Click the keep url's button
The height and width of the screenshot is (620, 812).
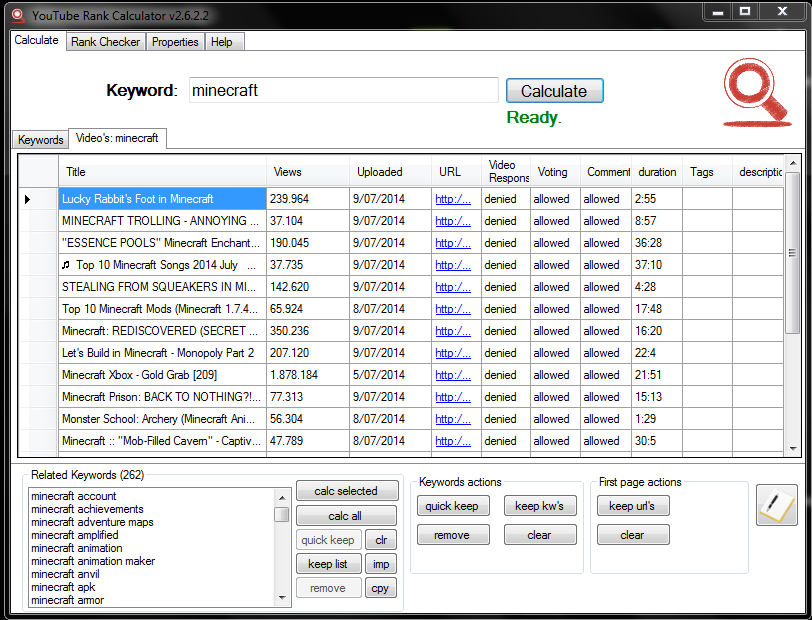[x=633, y=506]
